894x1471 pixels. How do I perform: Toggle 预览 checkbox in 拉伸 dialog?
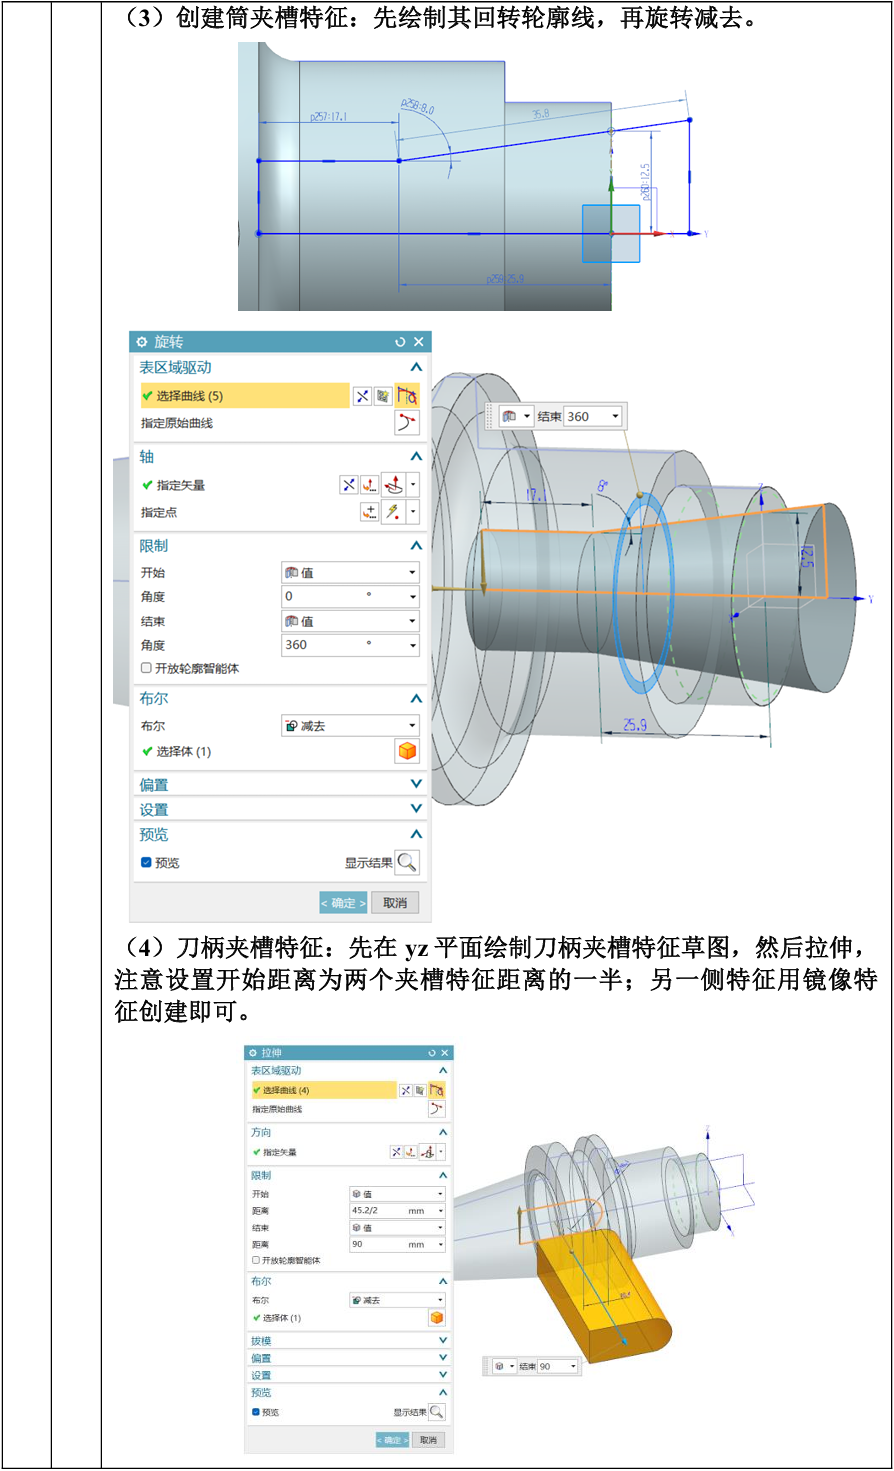pyautogui.click(x=256, y=1412)
